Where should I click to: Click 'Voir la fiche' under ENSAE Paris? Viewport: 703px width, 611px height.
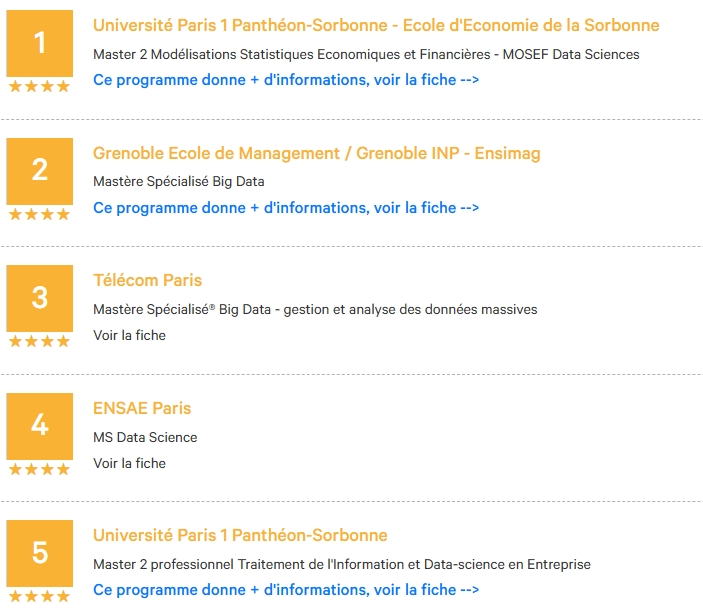pos(129,463)
